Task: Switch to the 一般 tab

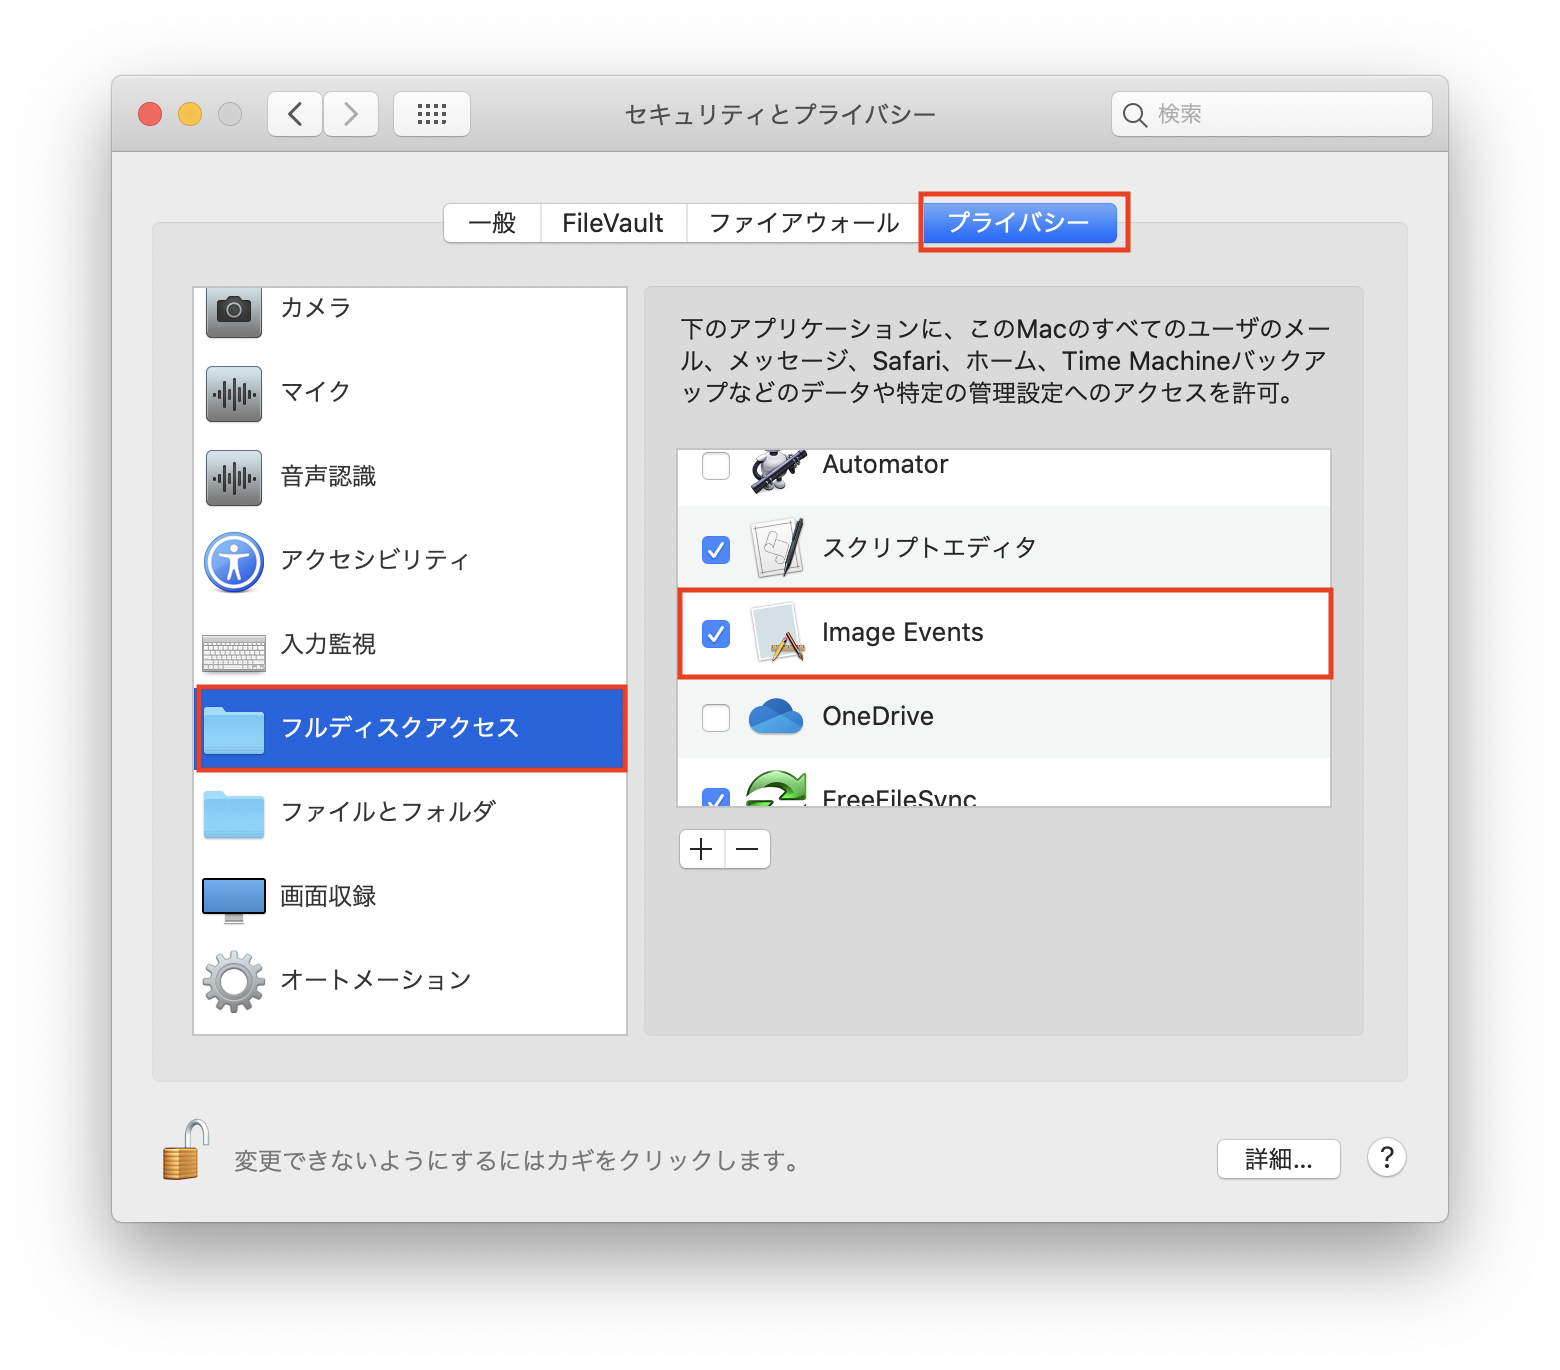Action: [492, 223]
